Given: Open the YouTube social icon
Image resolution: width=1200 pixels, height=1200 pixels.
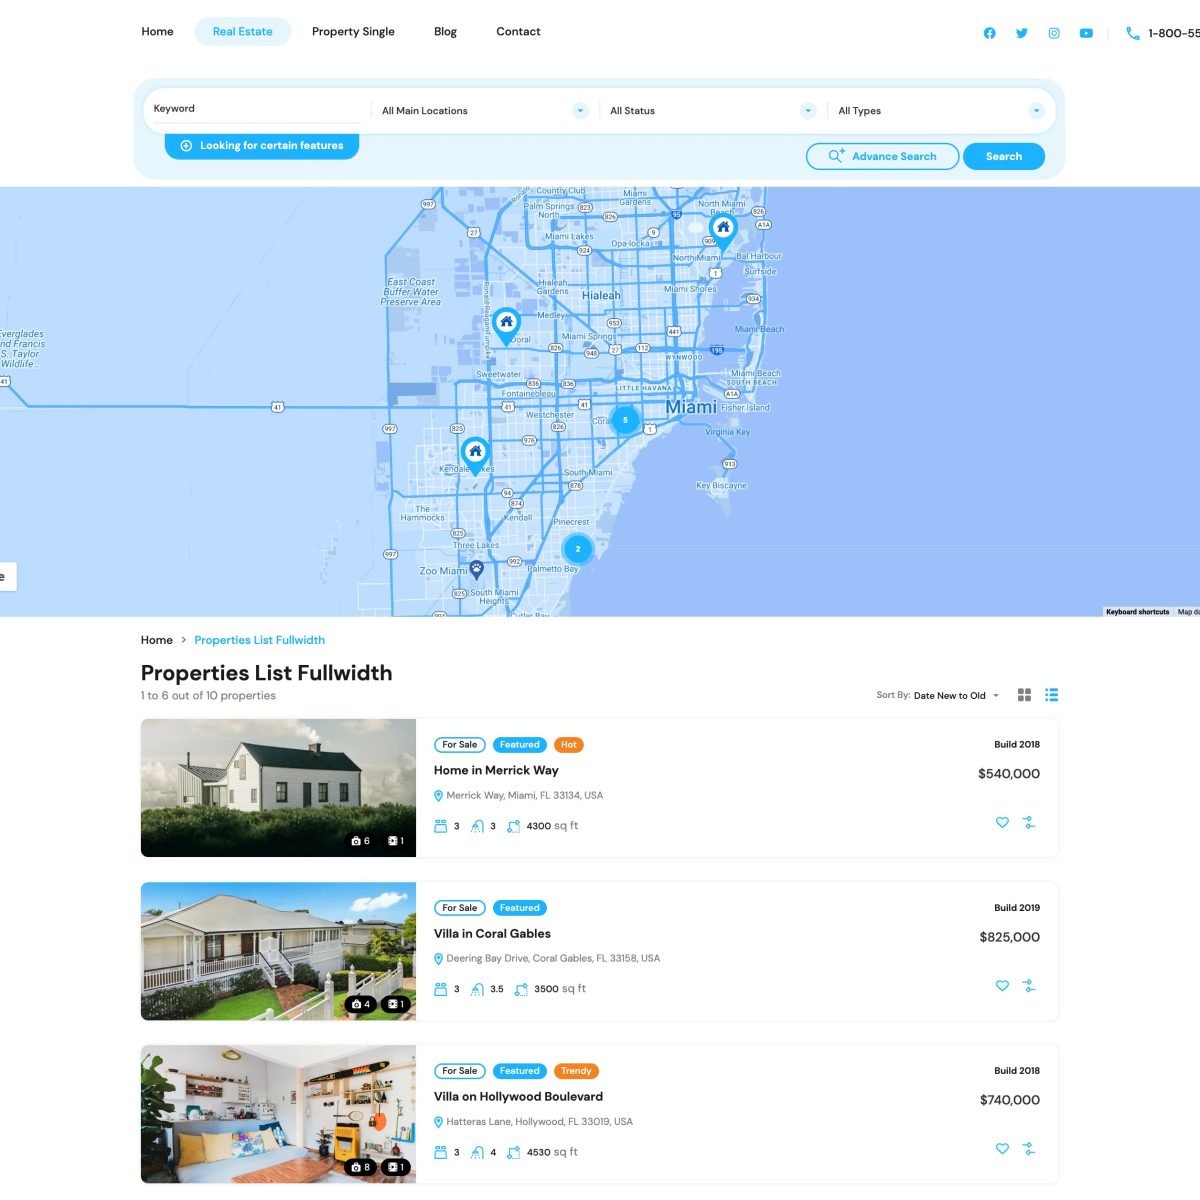Looking at the screenshot, I should (1086, 33).
